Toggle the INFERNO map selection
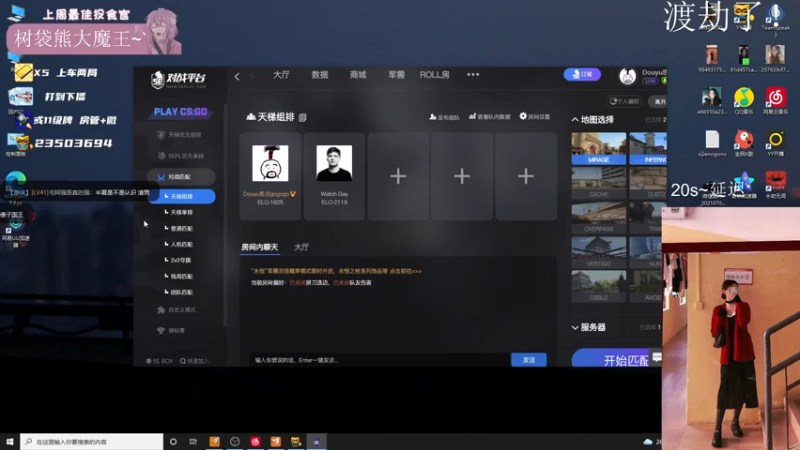800x450 pixels. (648, 148)
